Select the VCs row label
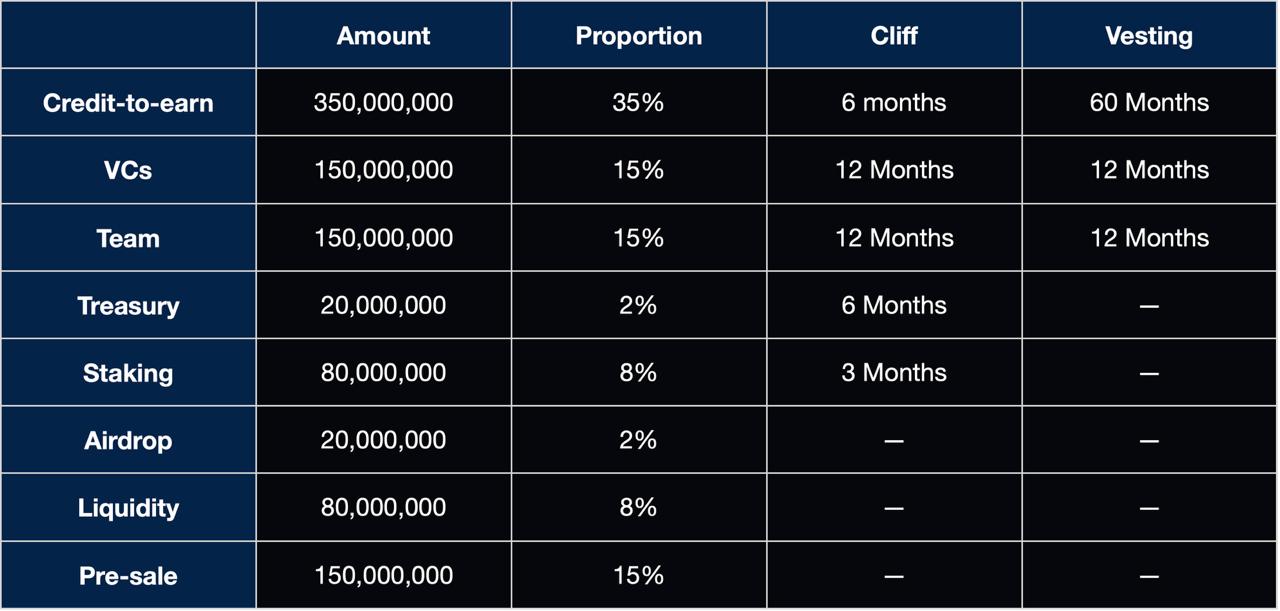Image resolution: width=1280 pixels, height=611 pixels. point(128,170)
